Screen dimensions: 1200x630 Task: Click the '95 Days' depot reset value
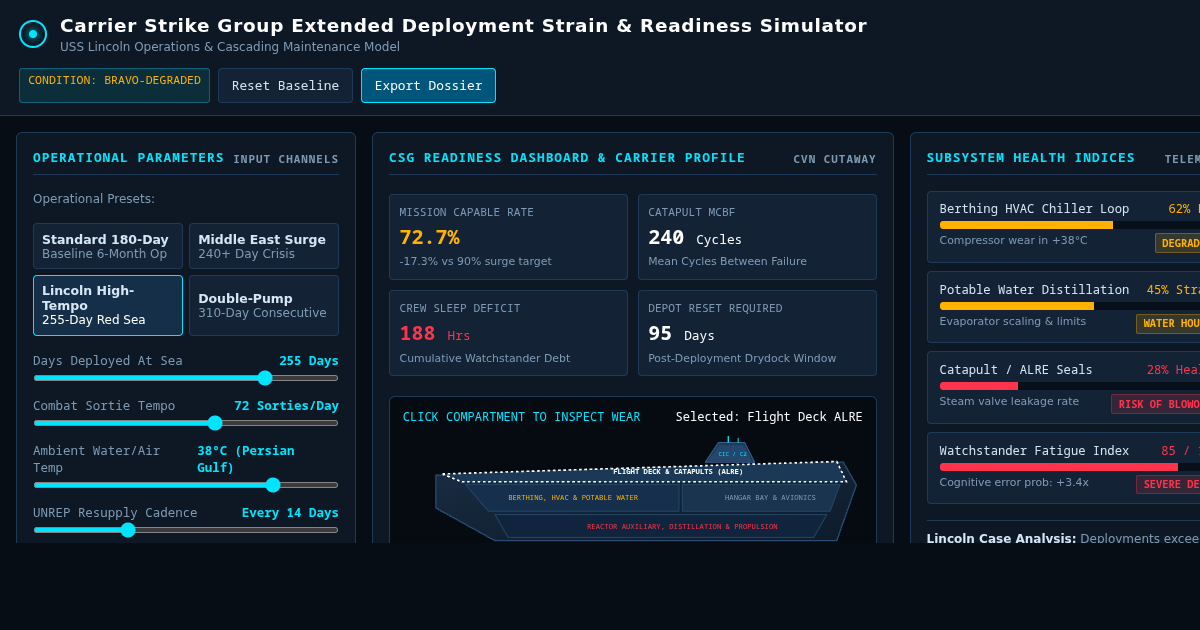point(682,334)
